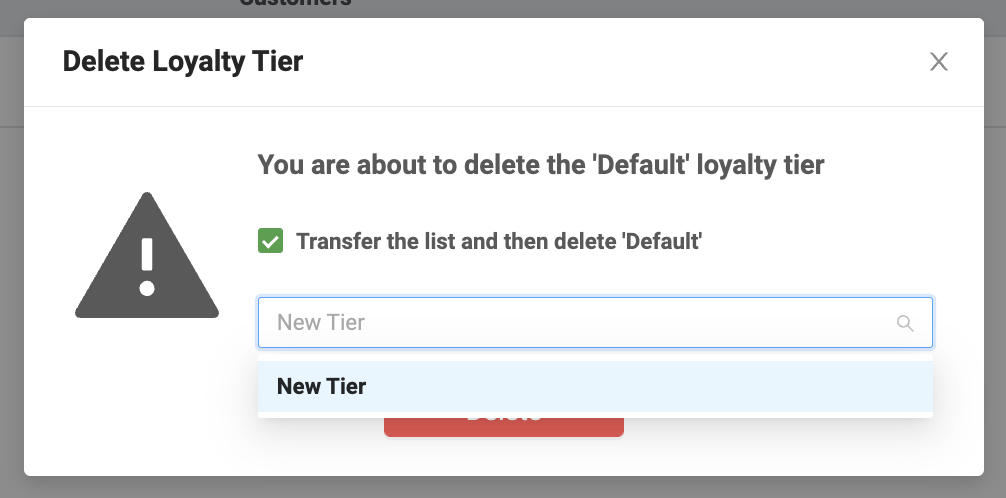
Task: Click the warning triangle icon
Action: point(147,262)
